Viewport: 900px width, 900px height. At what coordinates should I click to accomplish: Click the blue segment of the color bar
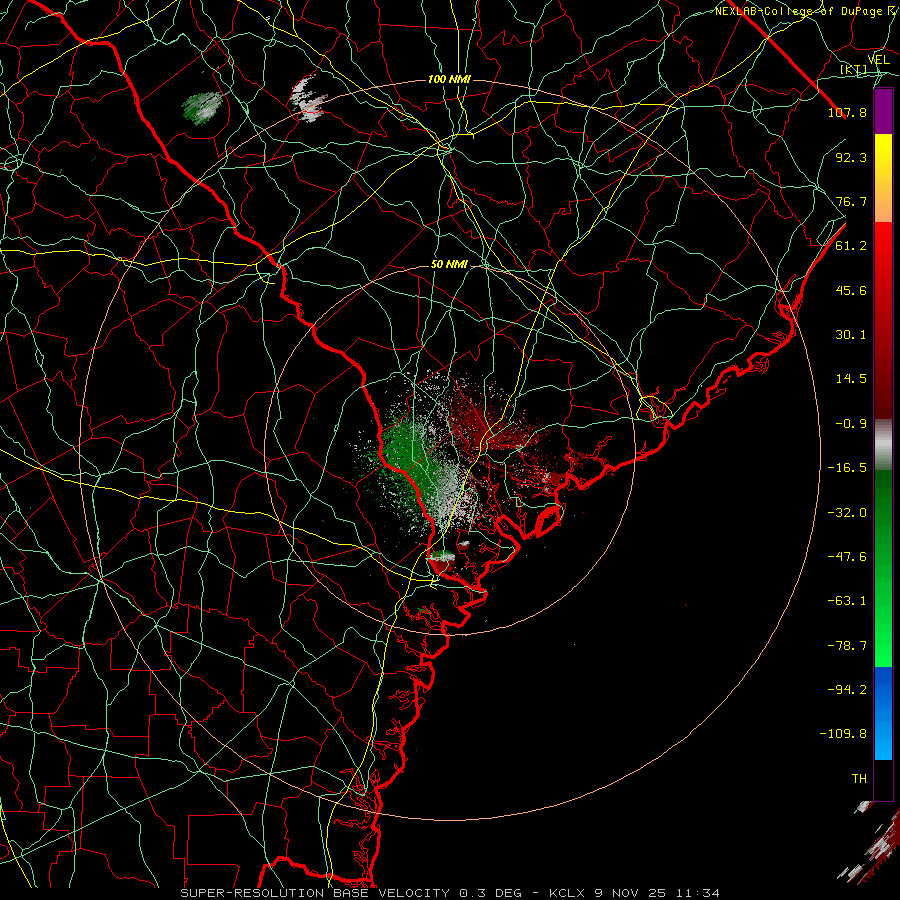pyautogui.click(x=883, y=713)
